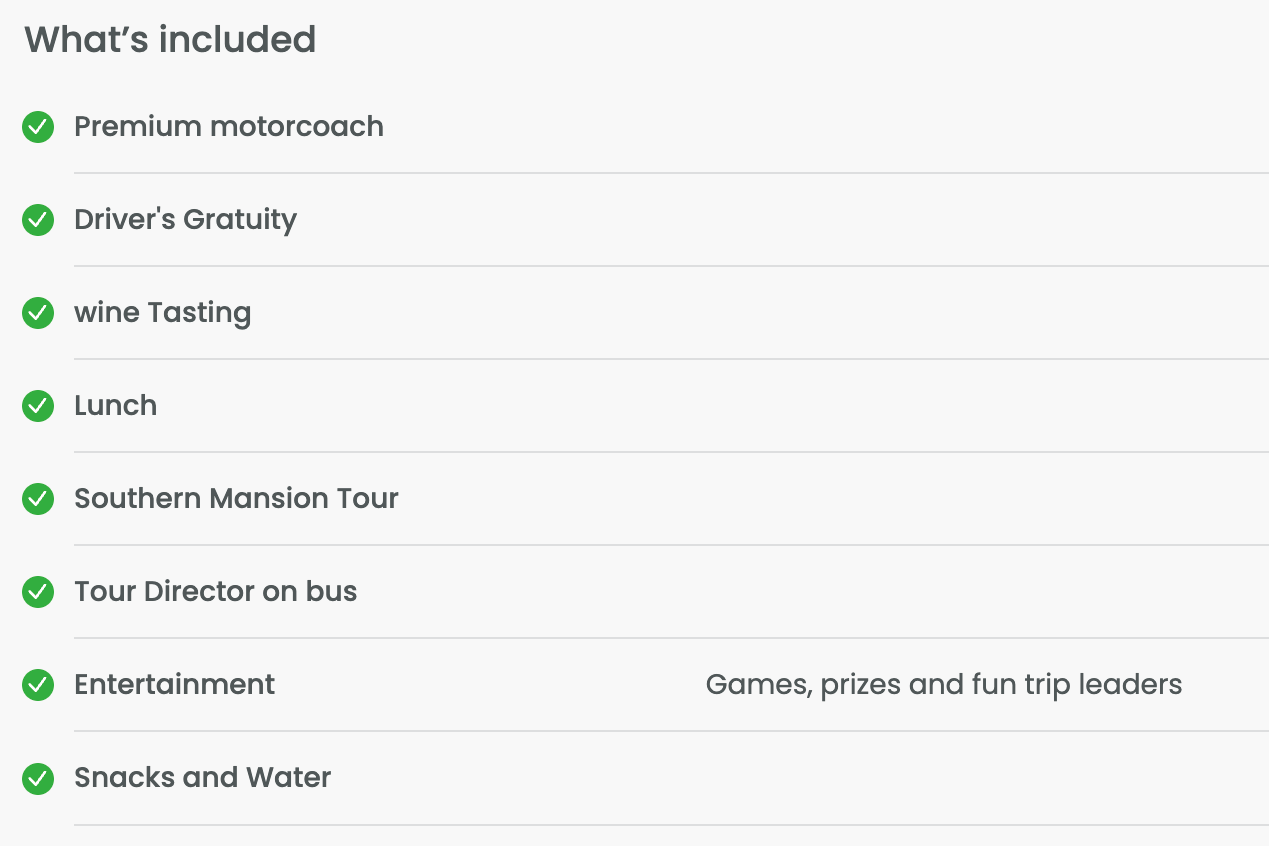
Task: Click the "What's included" heading
Action: coord(170,40)
